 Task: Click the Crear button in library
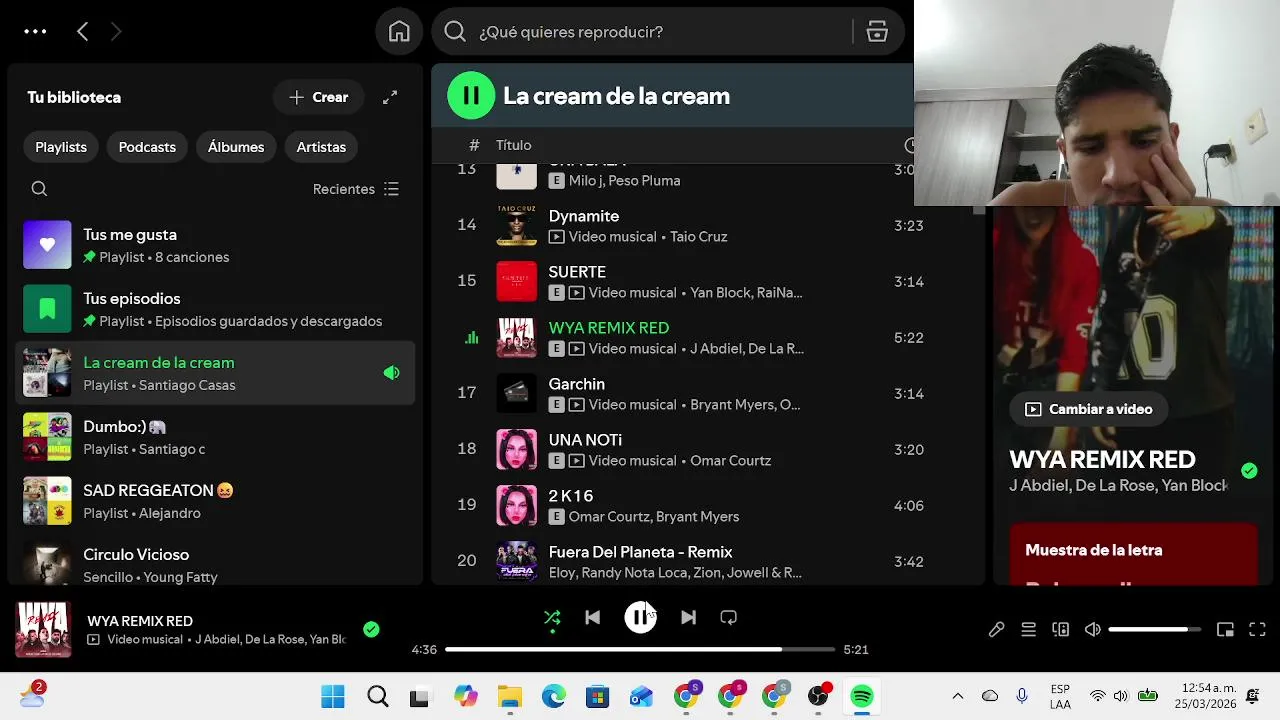(318, 97)
